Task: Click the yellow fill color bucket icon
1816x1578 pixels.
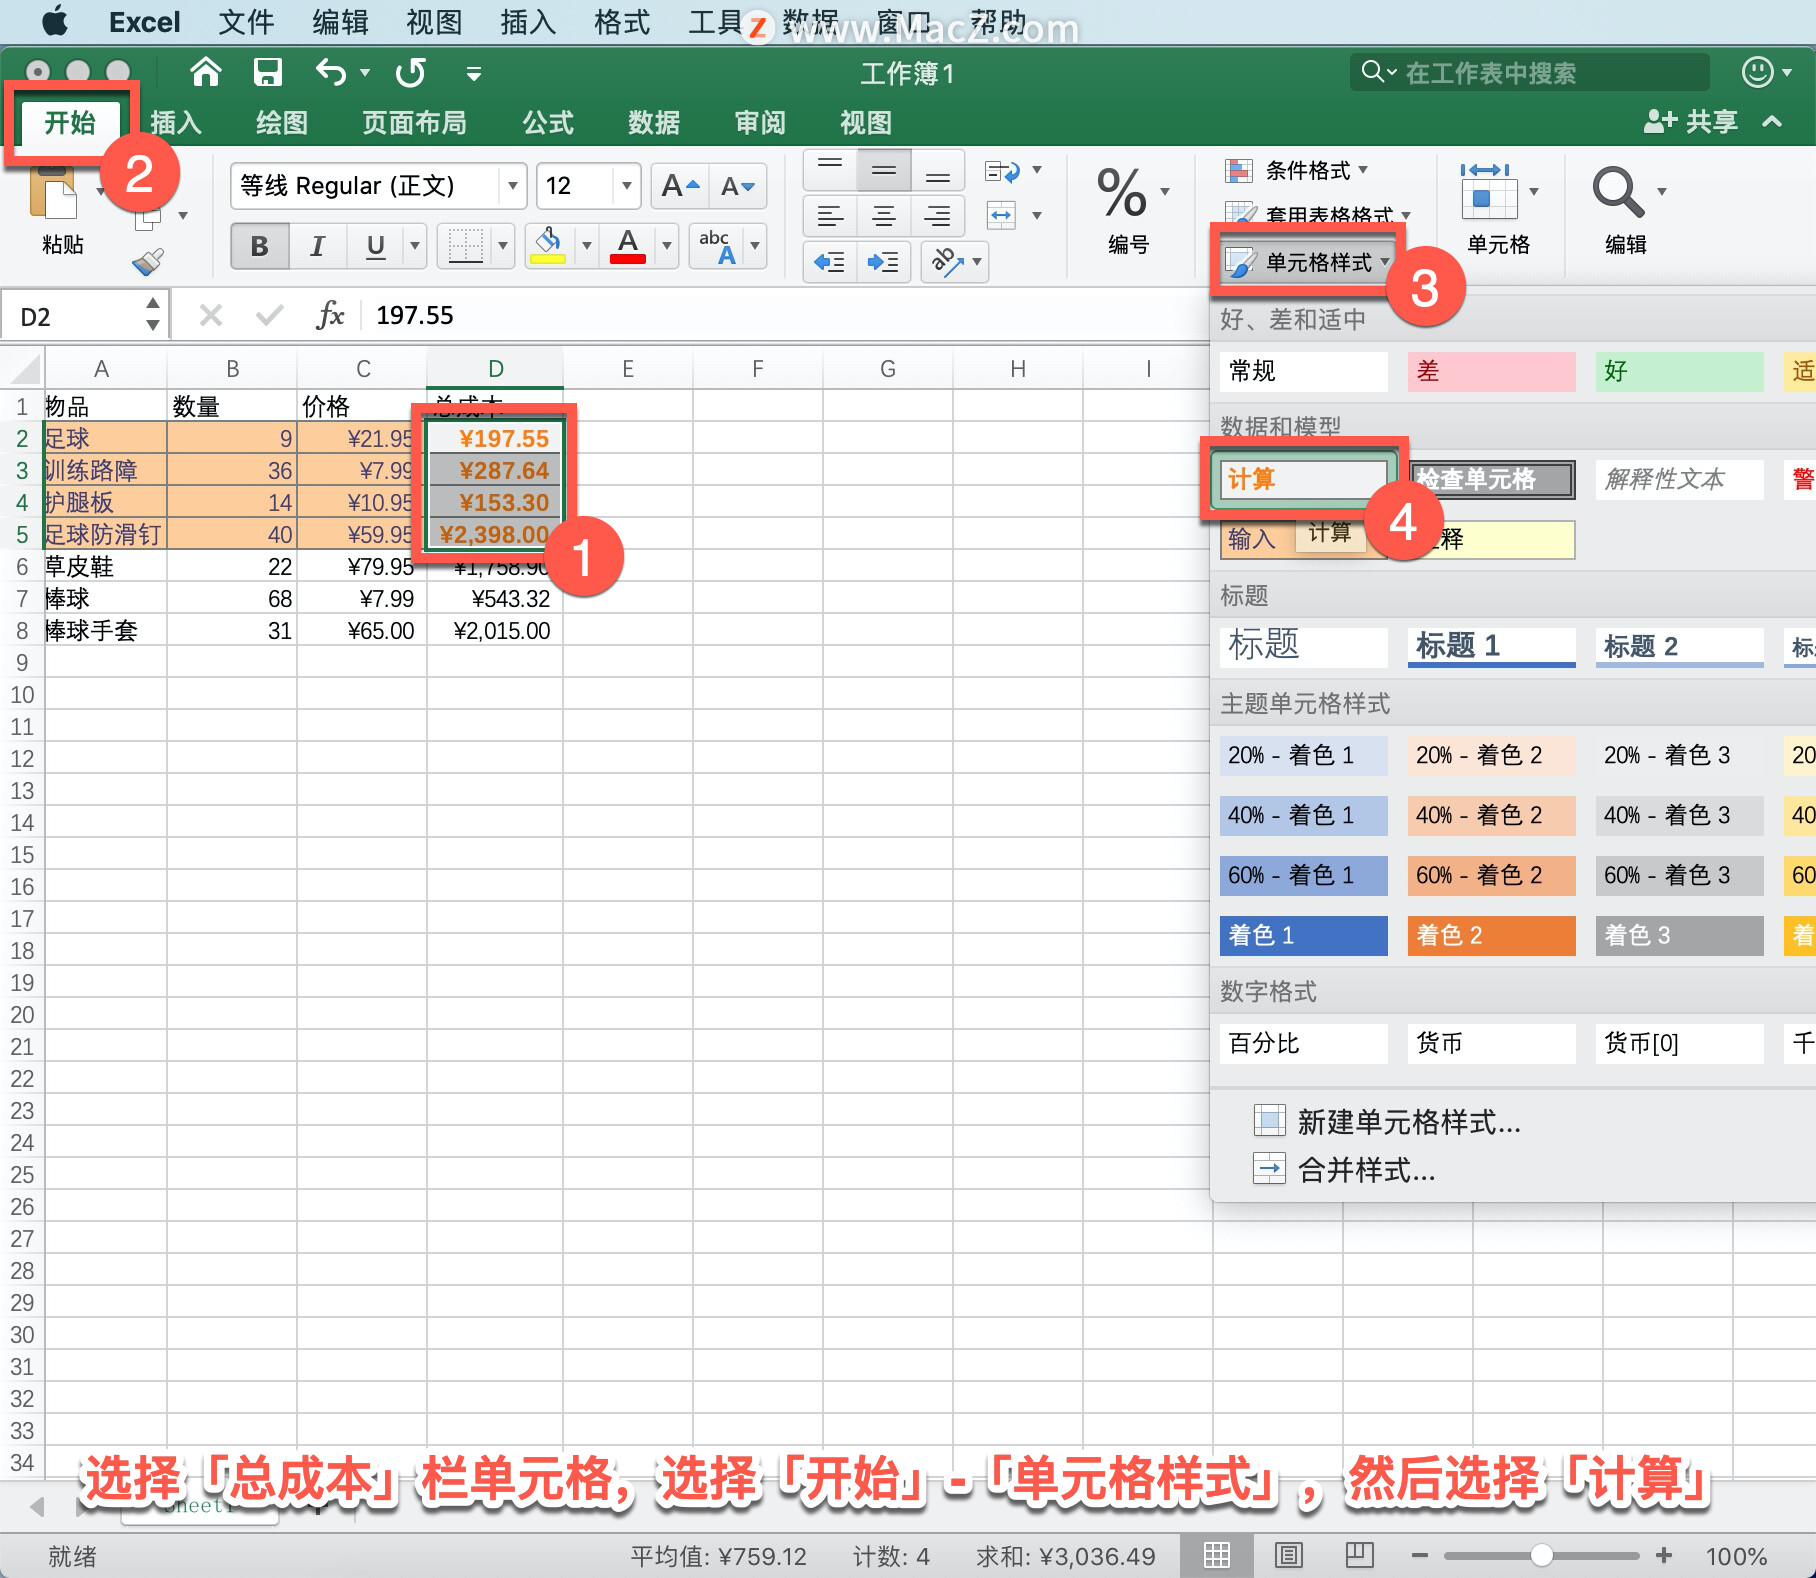Action: point(548,245)
